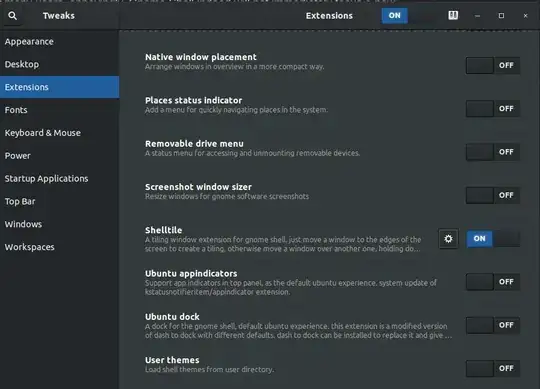Maximize the Tweaks window

coord(501,16)
